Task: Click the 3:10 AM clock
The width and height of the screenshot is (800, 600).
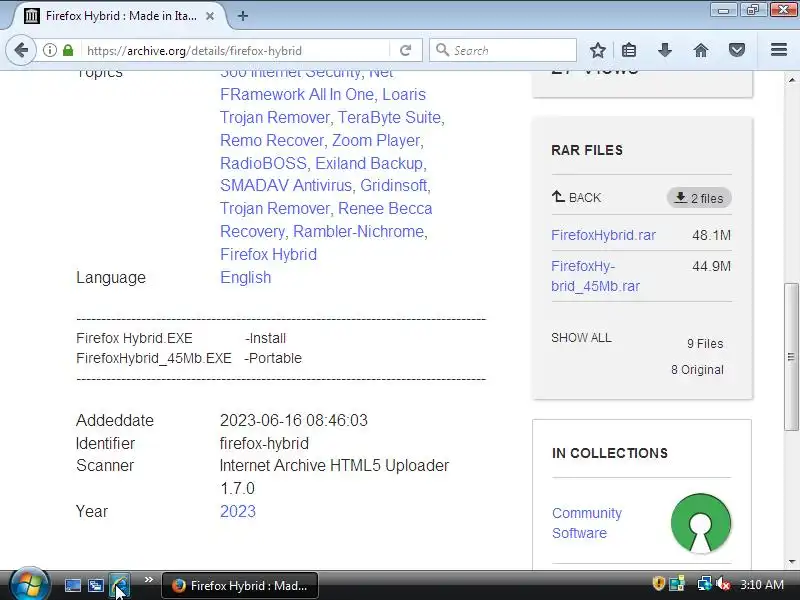Action: (761, 585)
